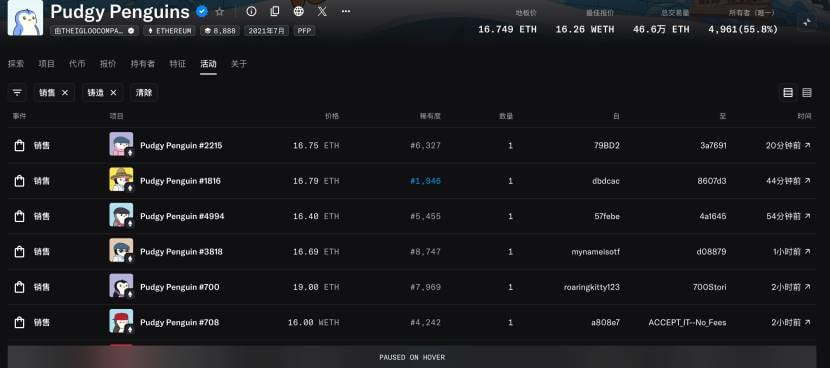Open the roaringkitty123 seller profile
The width and height of the screenshot is (830, 368).
coord(592,287)
